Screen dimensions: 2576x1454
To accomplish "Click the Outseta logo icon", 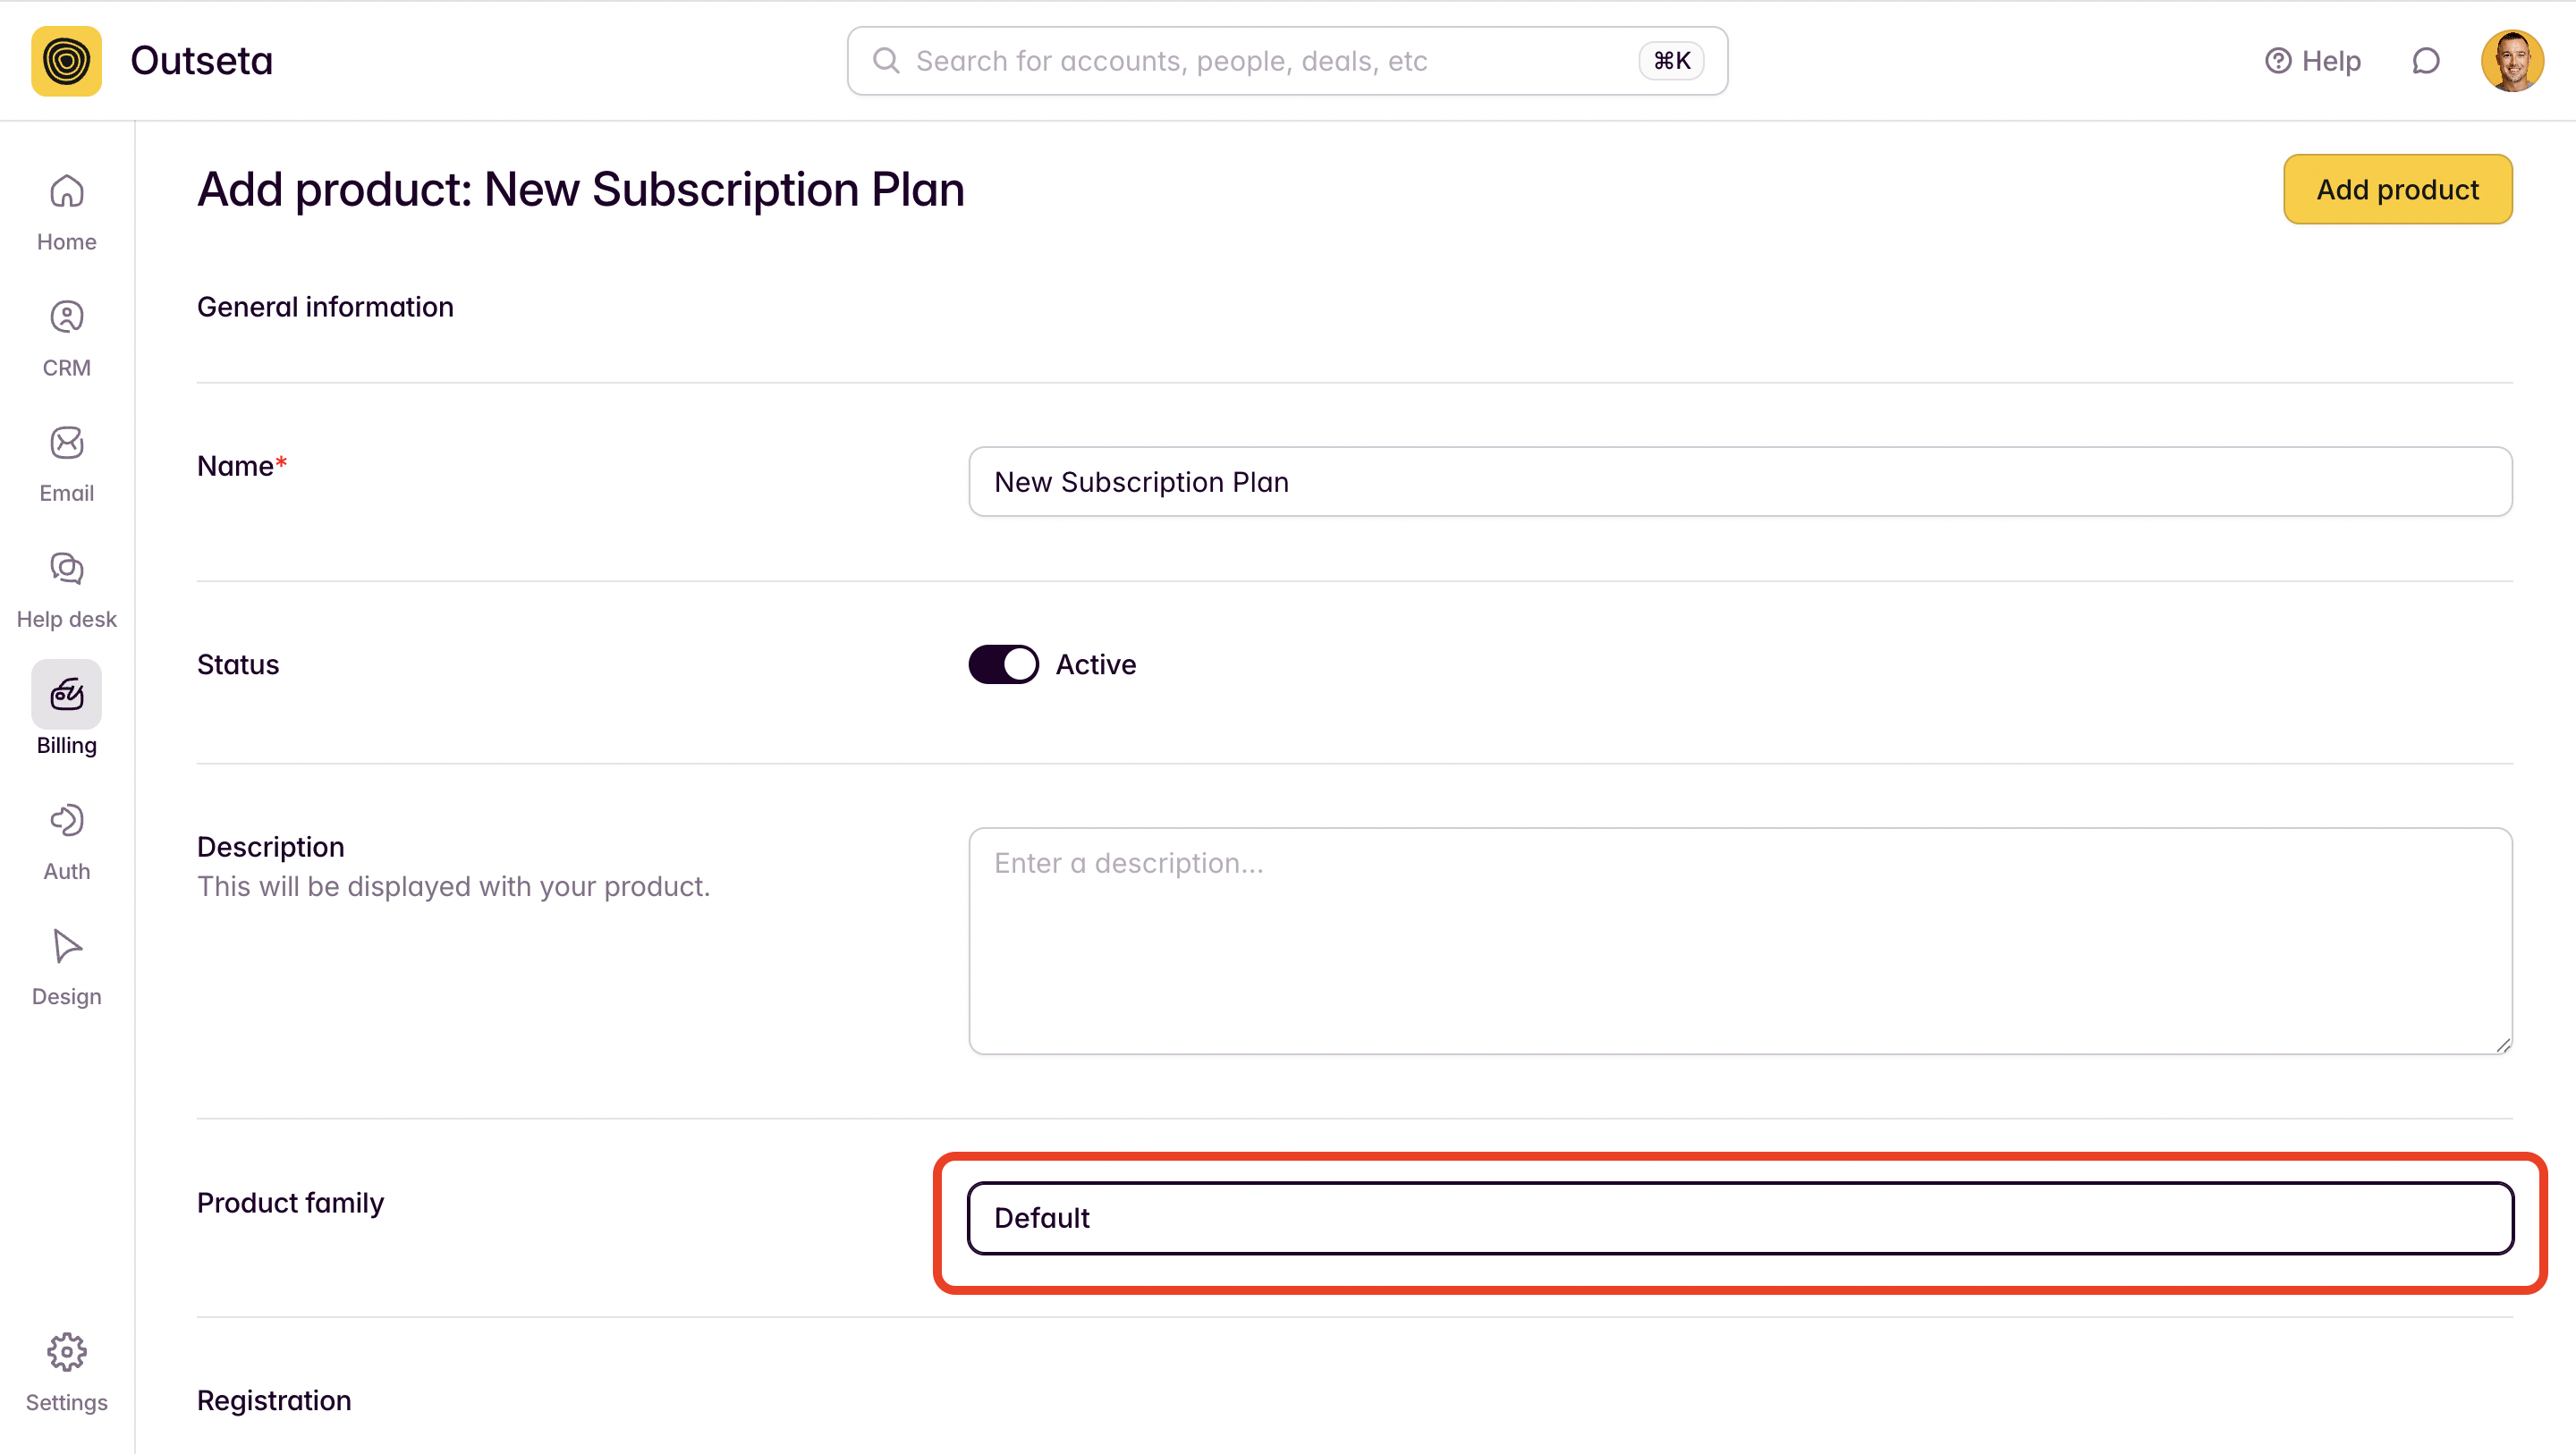I will tap(66, 61).
